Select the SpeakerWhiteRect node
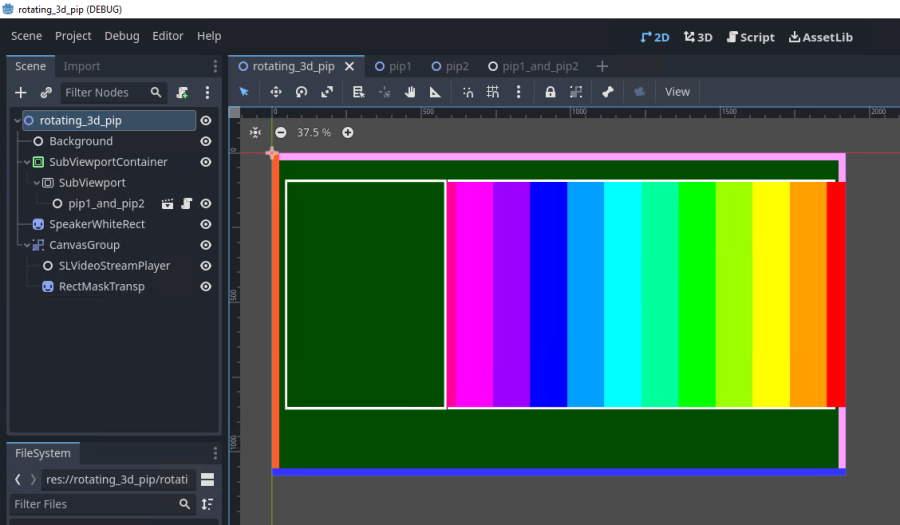Image resolution: width=900 pixels, height=525 pixels. tap(97, 224)
